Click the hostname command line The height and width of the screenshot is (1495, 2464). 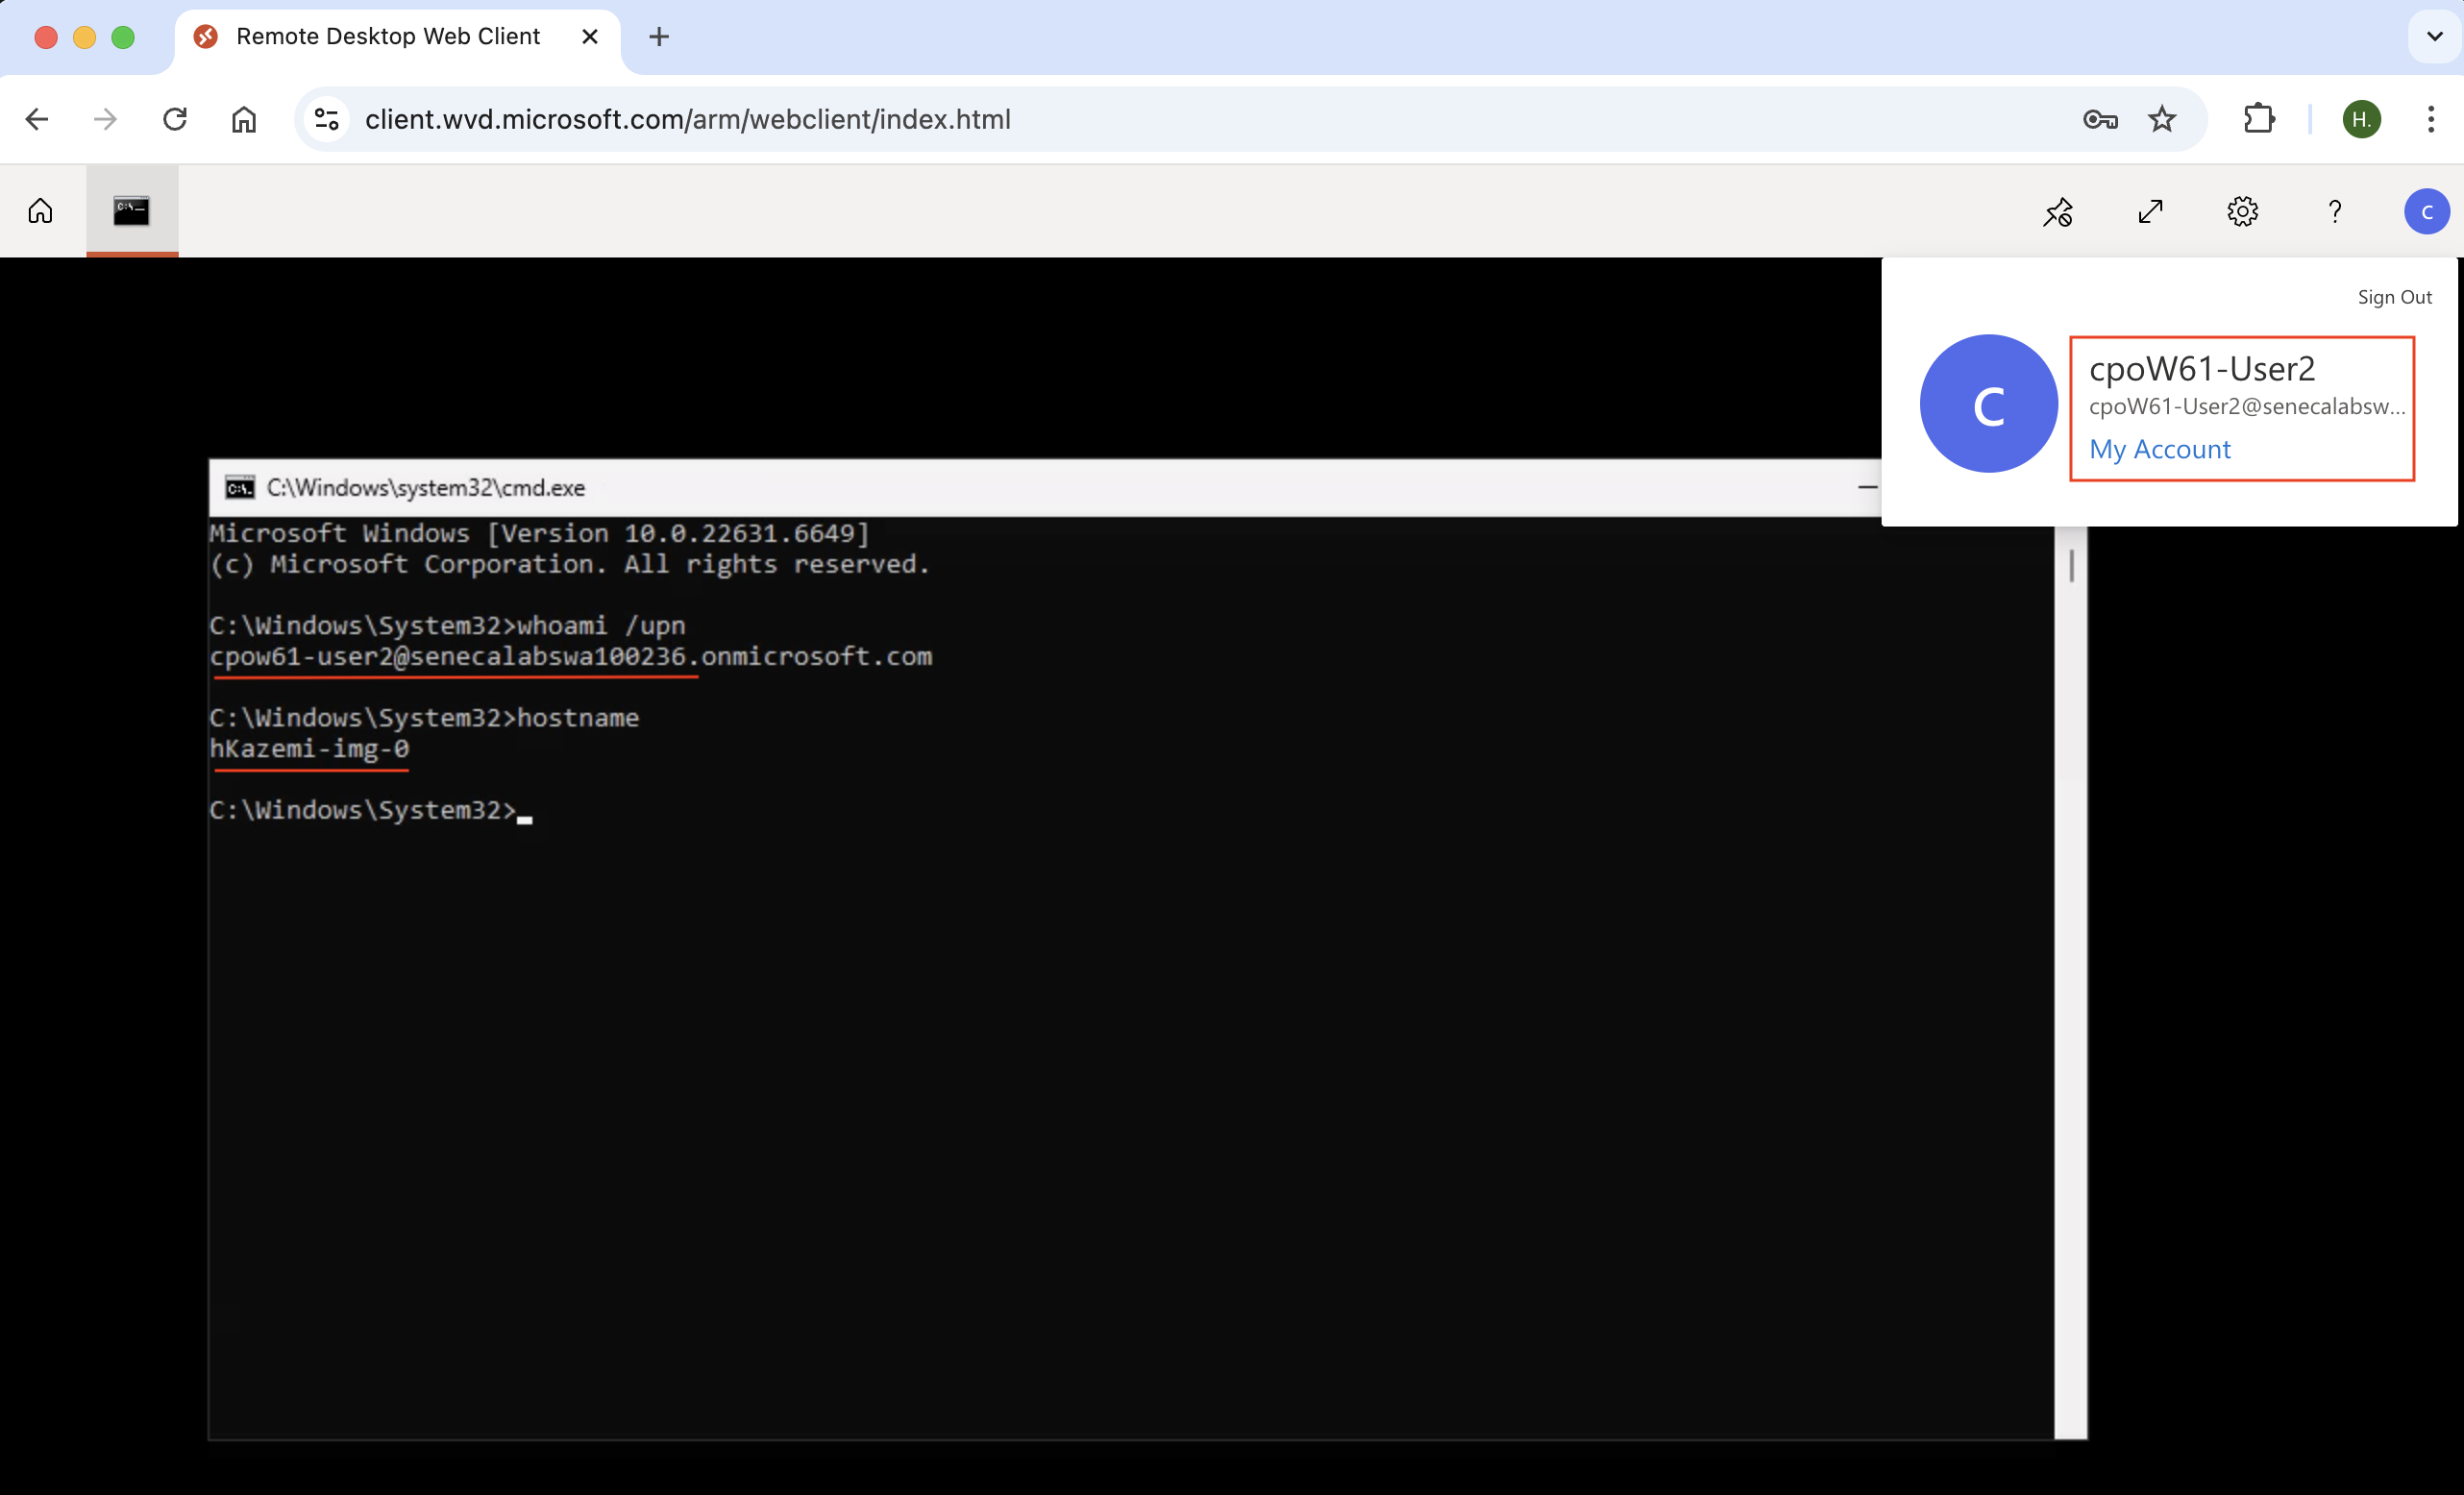tap(424, 718)
